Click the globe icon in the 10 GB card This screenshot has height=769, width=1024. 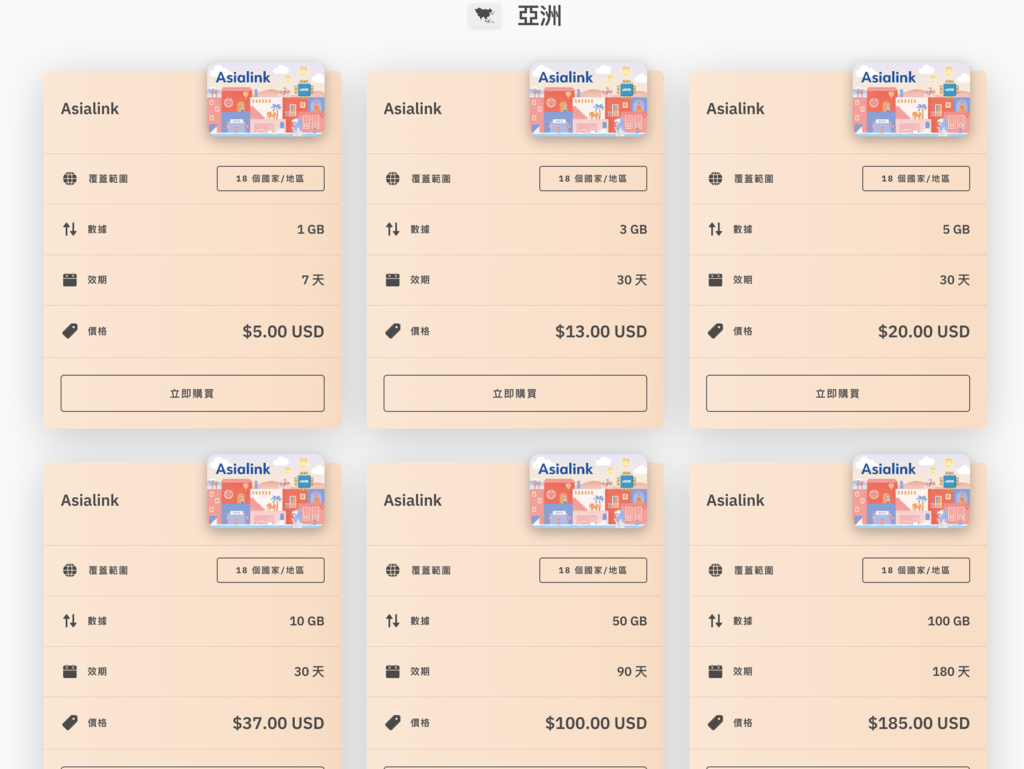tap(70, 570)
